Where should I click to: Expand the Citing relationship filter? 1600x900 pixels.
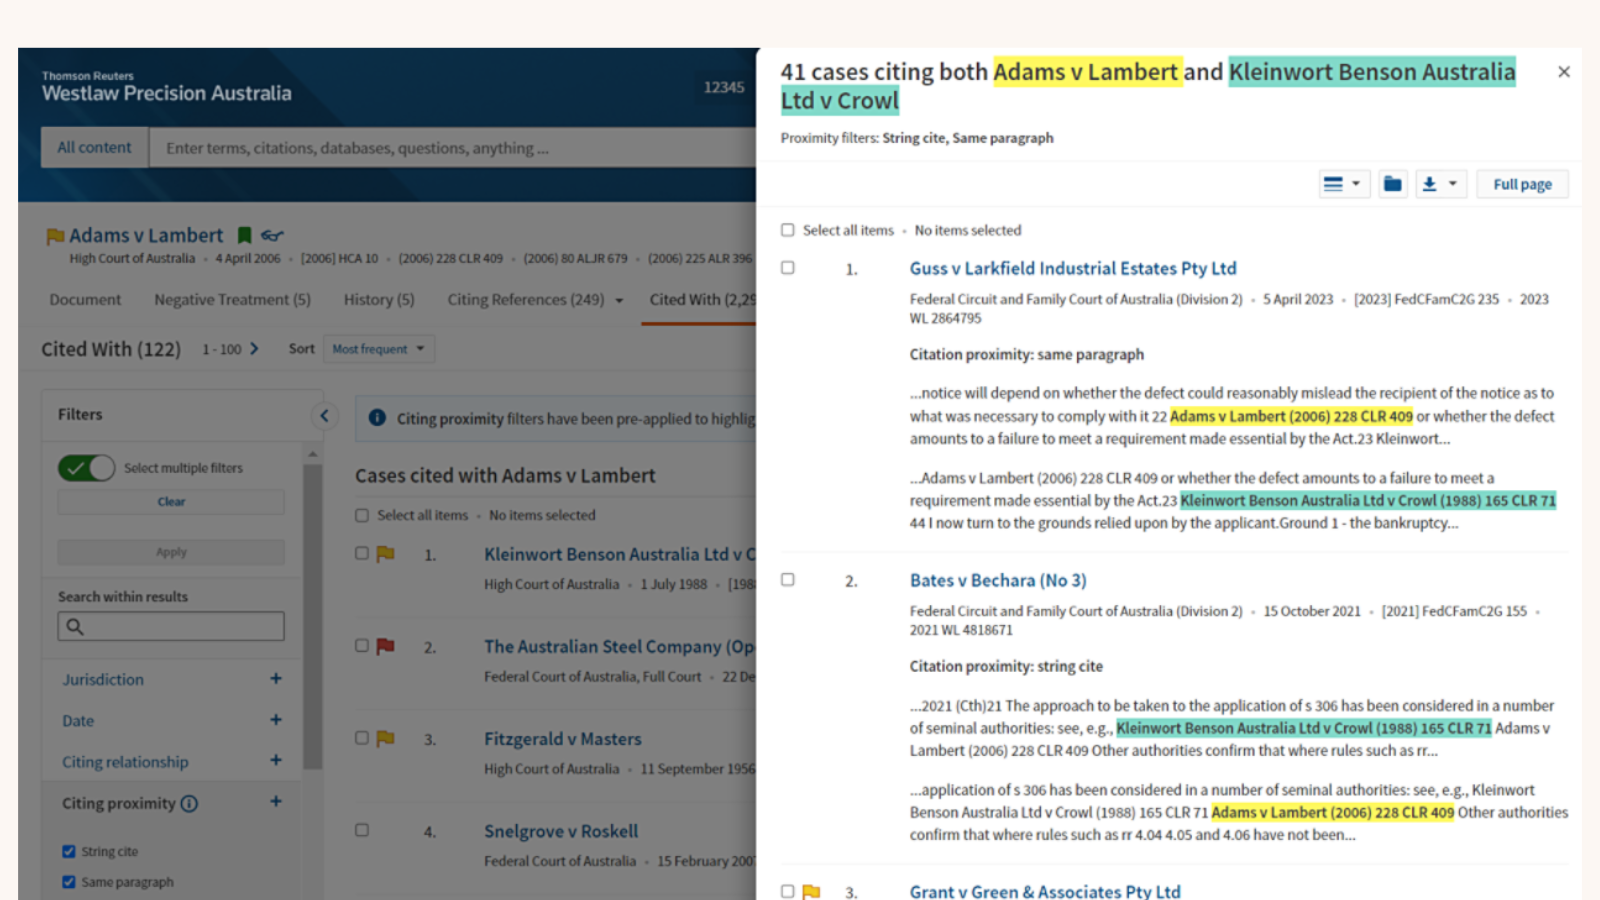[x=275, y=761]
